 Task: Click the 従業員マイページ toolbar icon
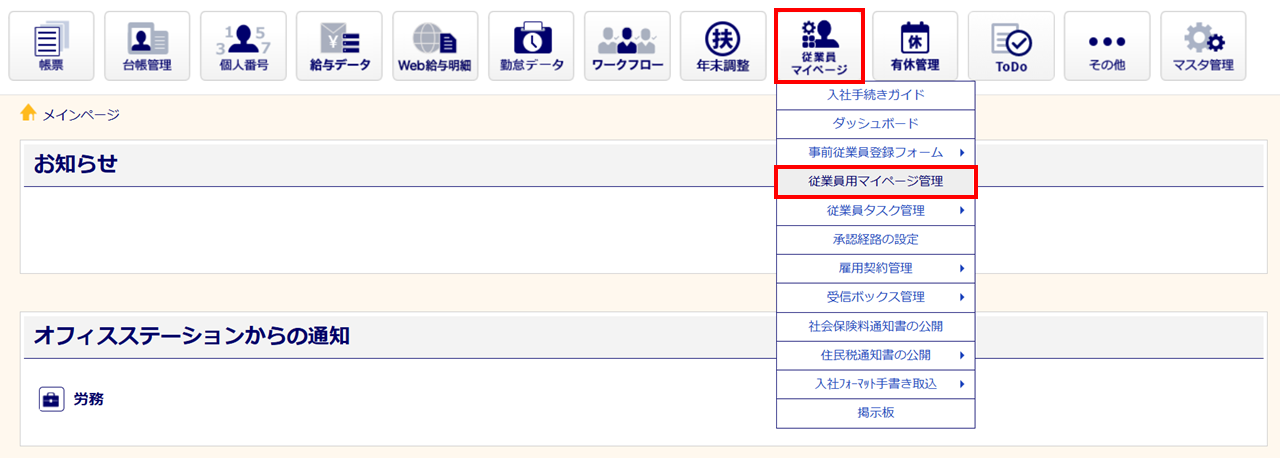(x=819, y=46)
